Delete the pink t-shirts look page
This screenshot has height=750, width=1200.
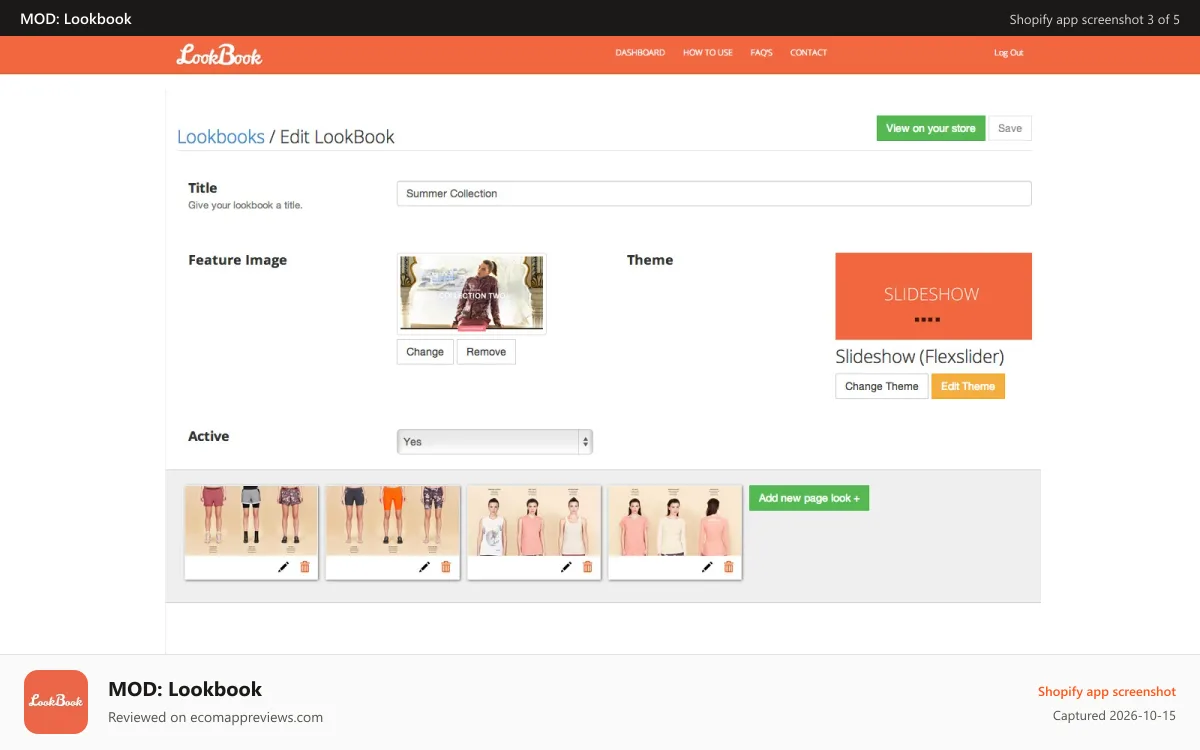click(x=729, y=567)
